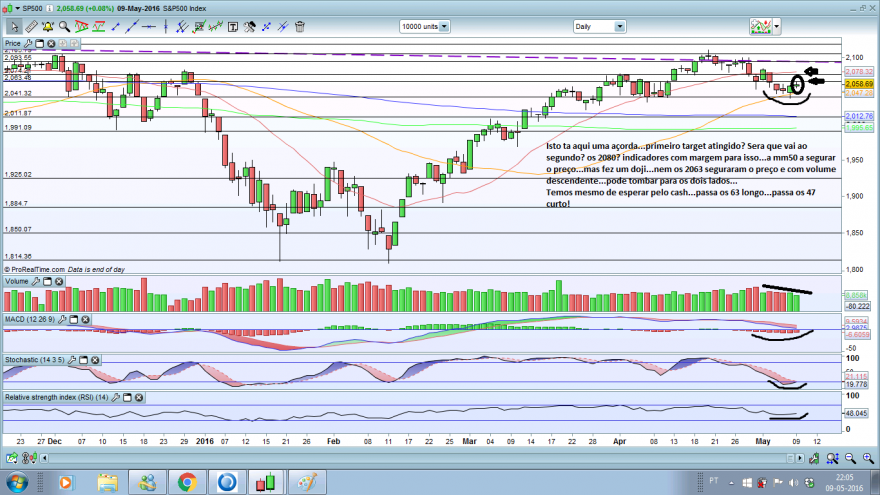Expand the chart style dropdown arrow
The height and width of the screenshot is (495, 880).
click(777, 26)
